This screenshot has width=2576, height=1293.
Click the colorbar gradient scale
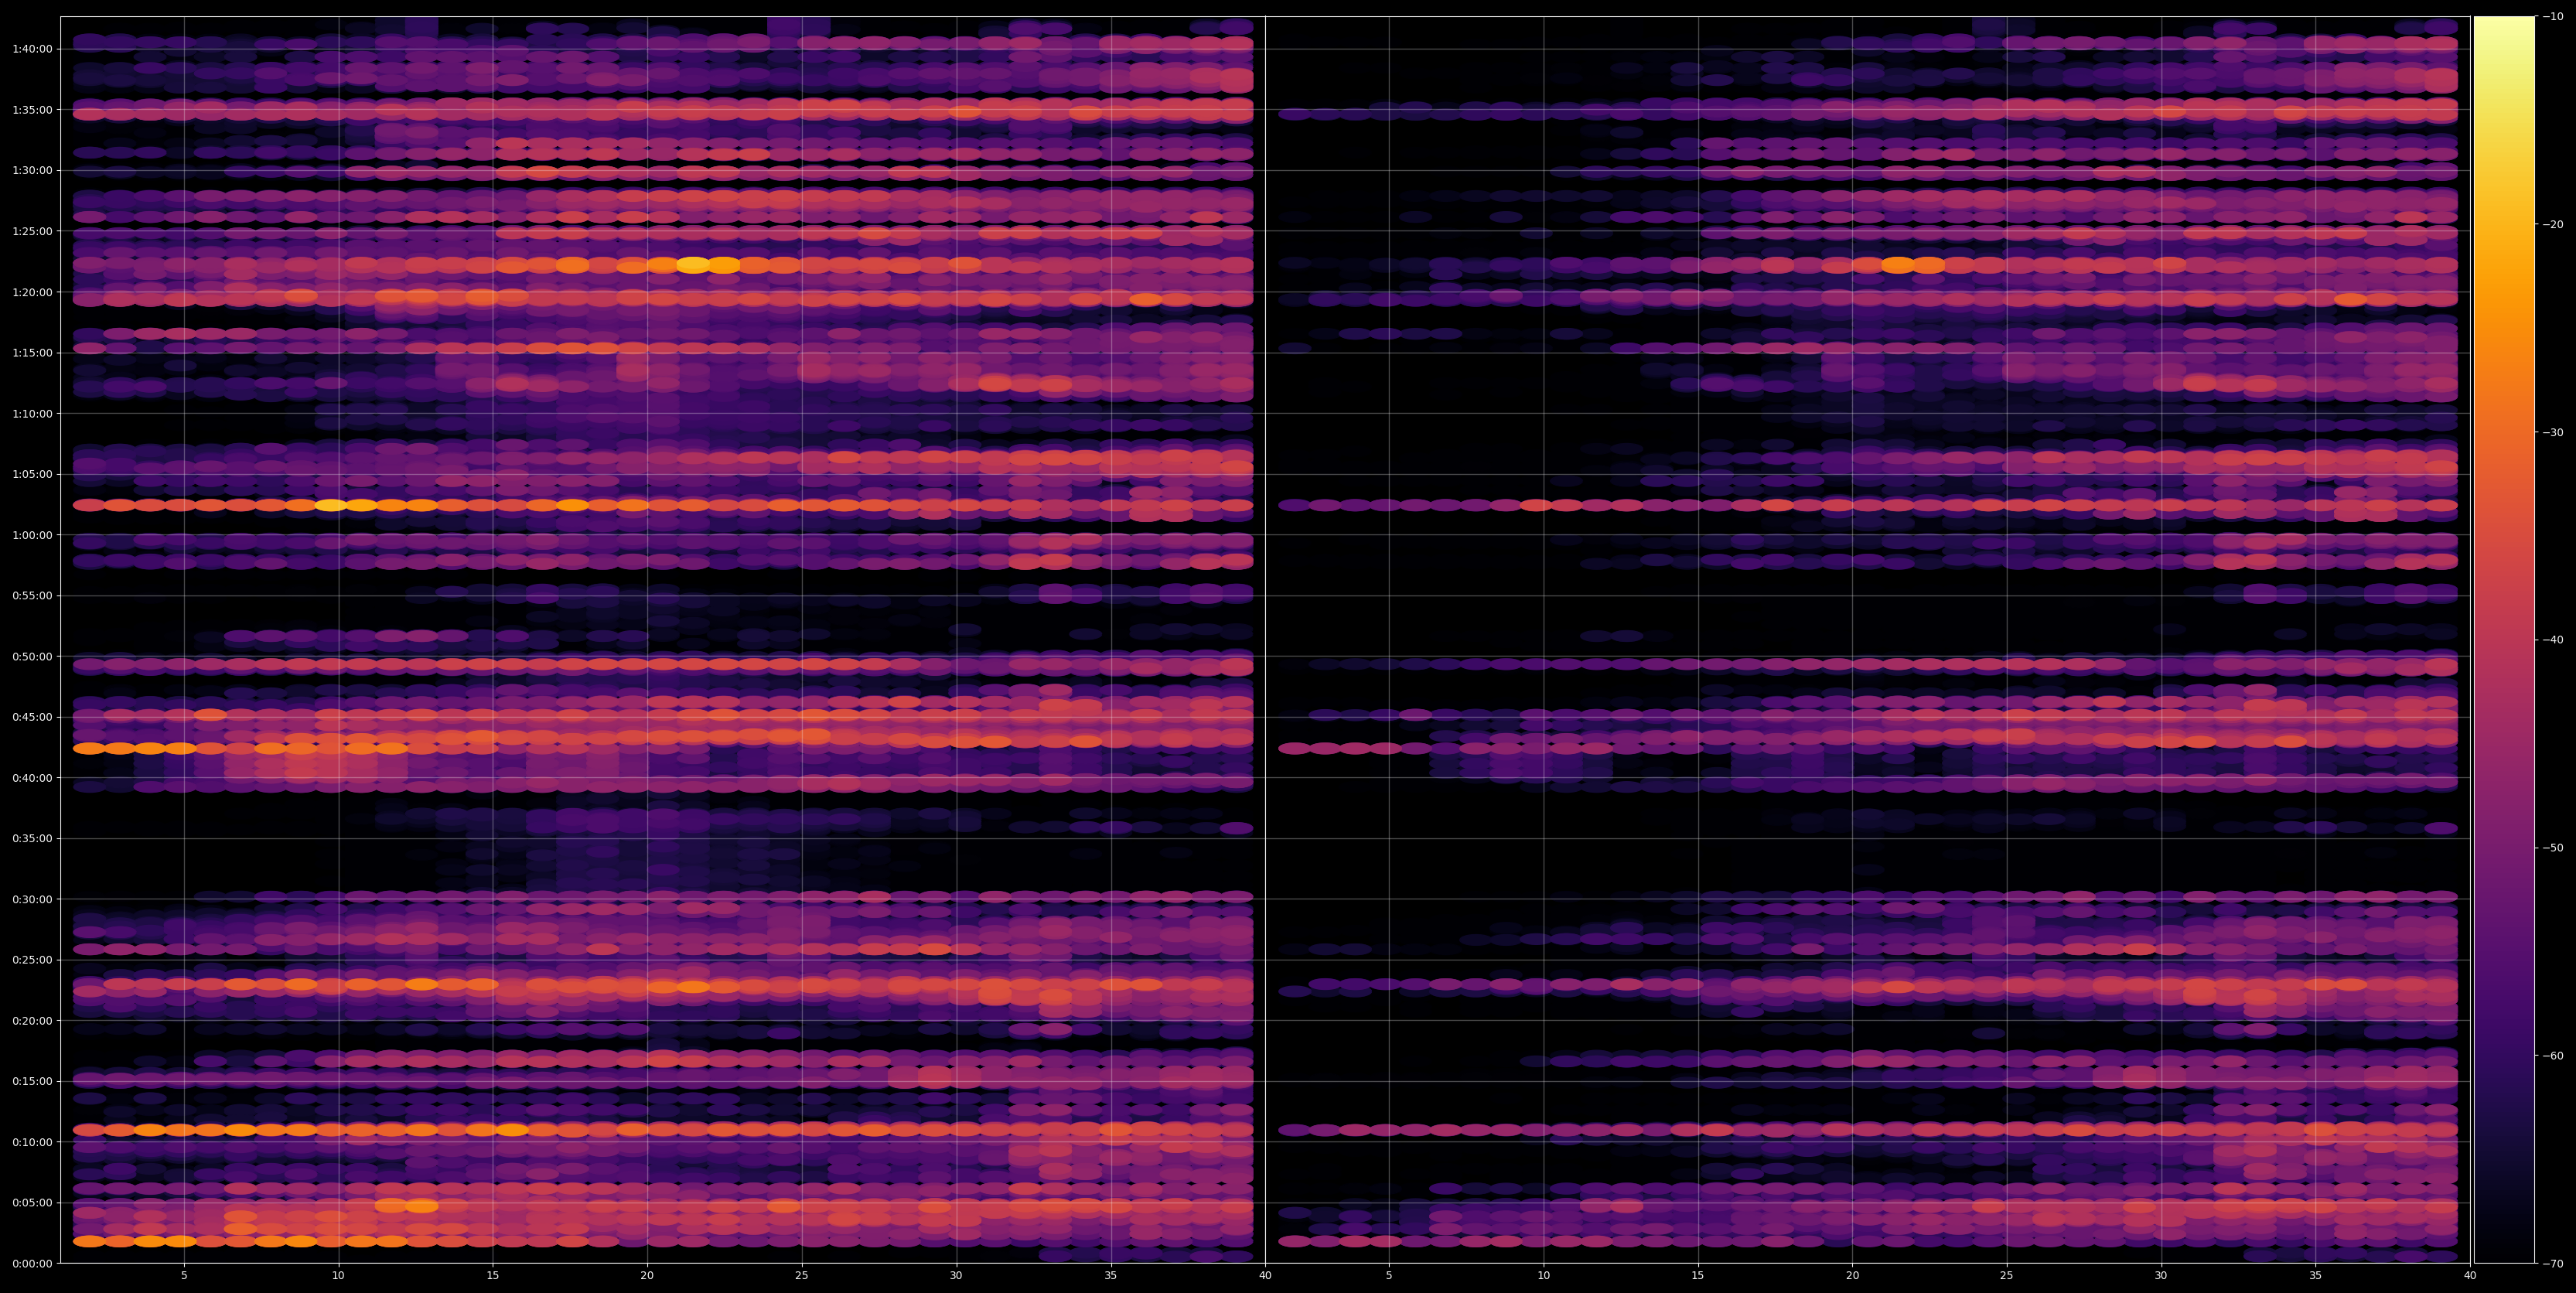(x=2504, y=640)
